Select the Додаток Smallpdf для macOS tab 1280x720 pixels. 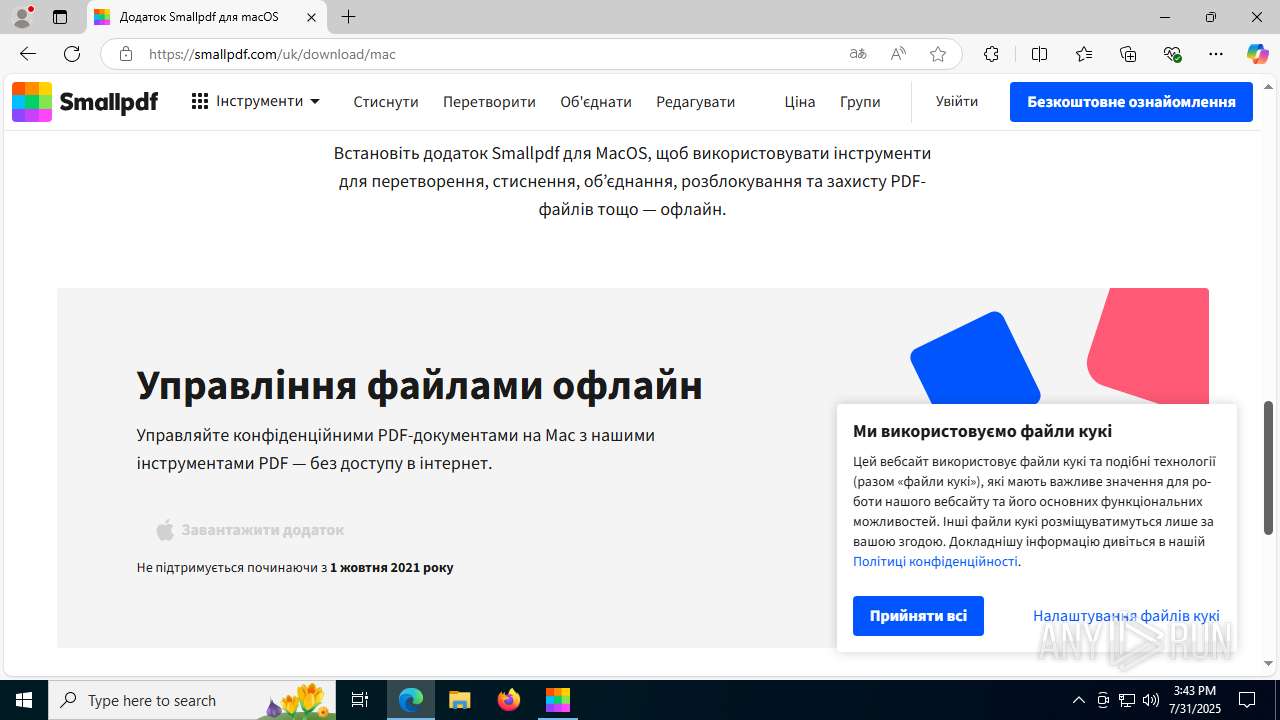click(x=207, y=17)
